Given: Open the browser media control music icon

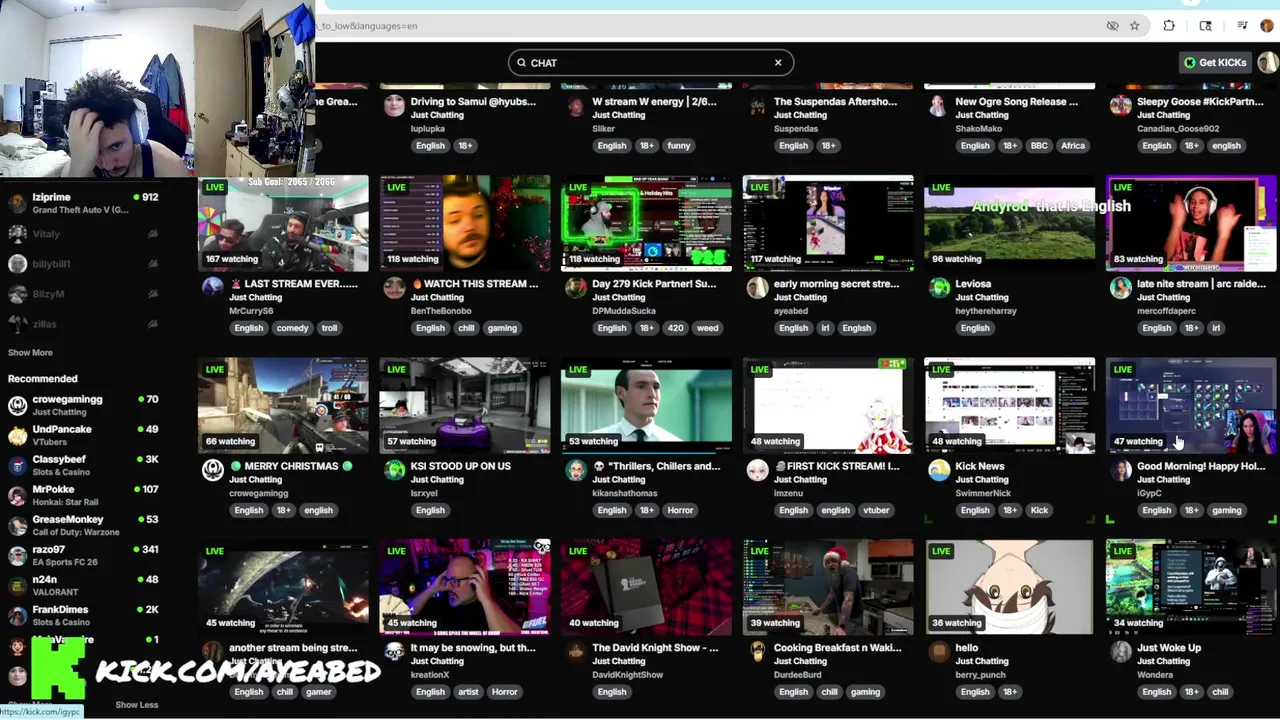Looking at the screenshot, I should 1242,26.
